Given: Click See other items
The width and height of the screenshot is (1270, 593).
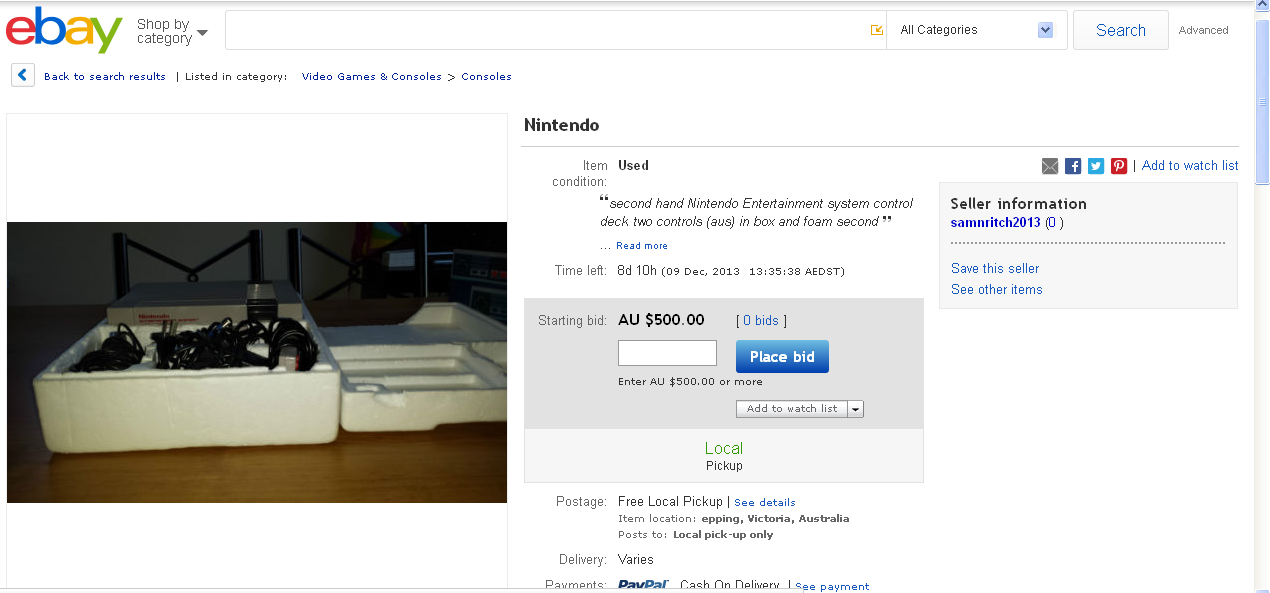Looking at the screenshot, I should click(997, 289).
